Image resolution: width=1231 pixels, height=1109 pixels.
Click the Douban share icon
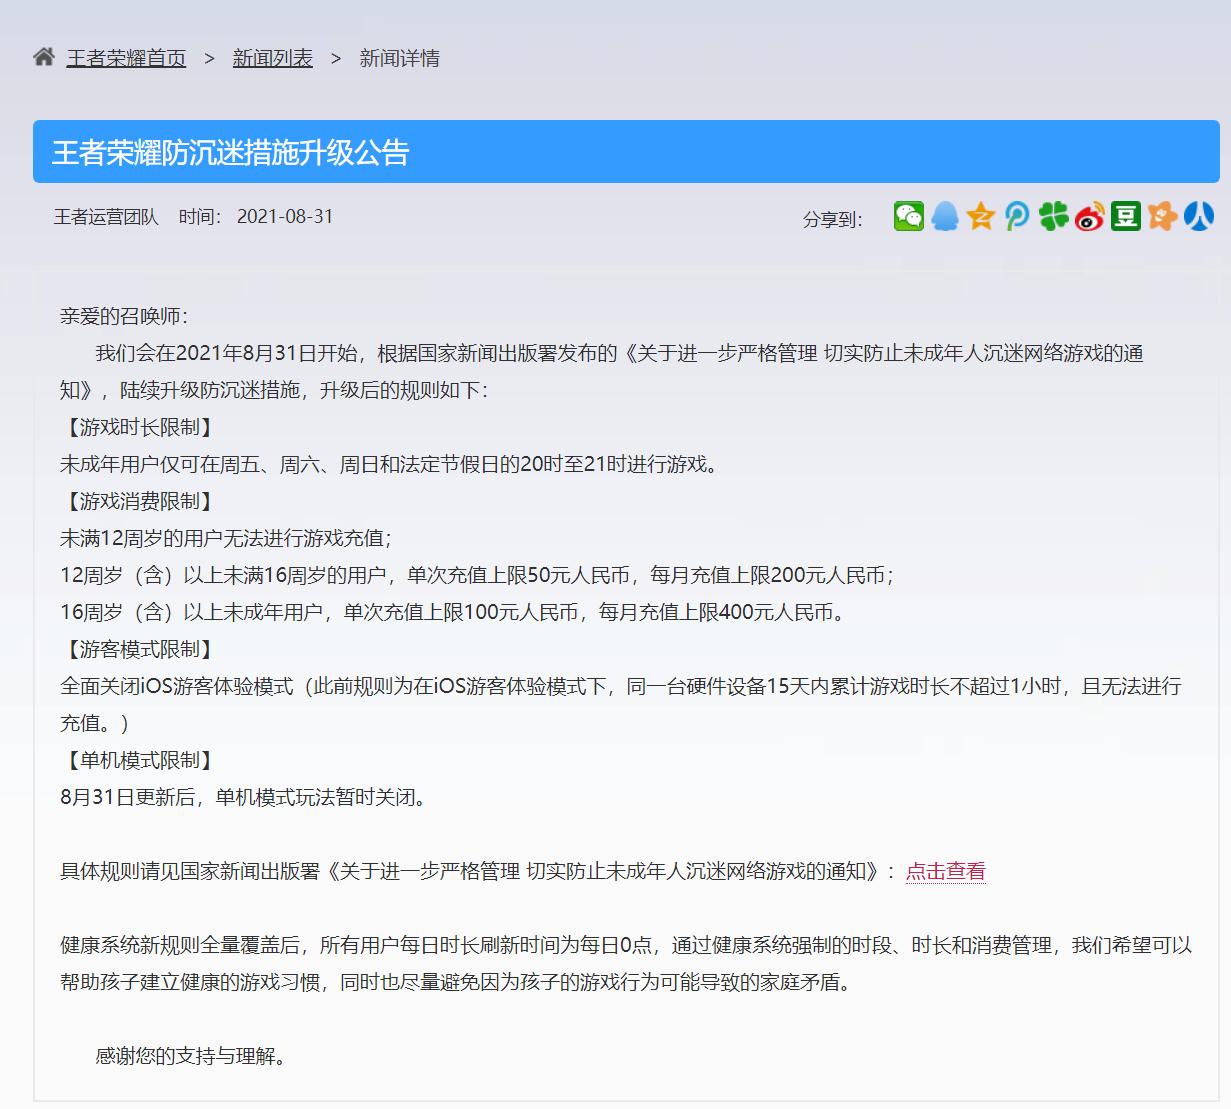1125,216
